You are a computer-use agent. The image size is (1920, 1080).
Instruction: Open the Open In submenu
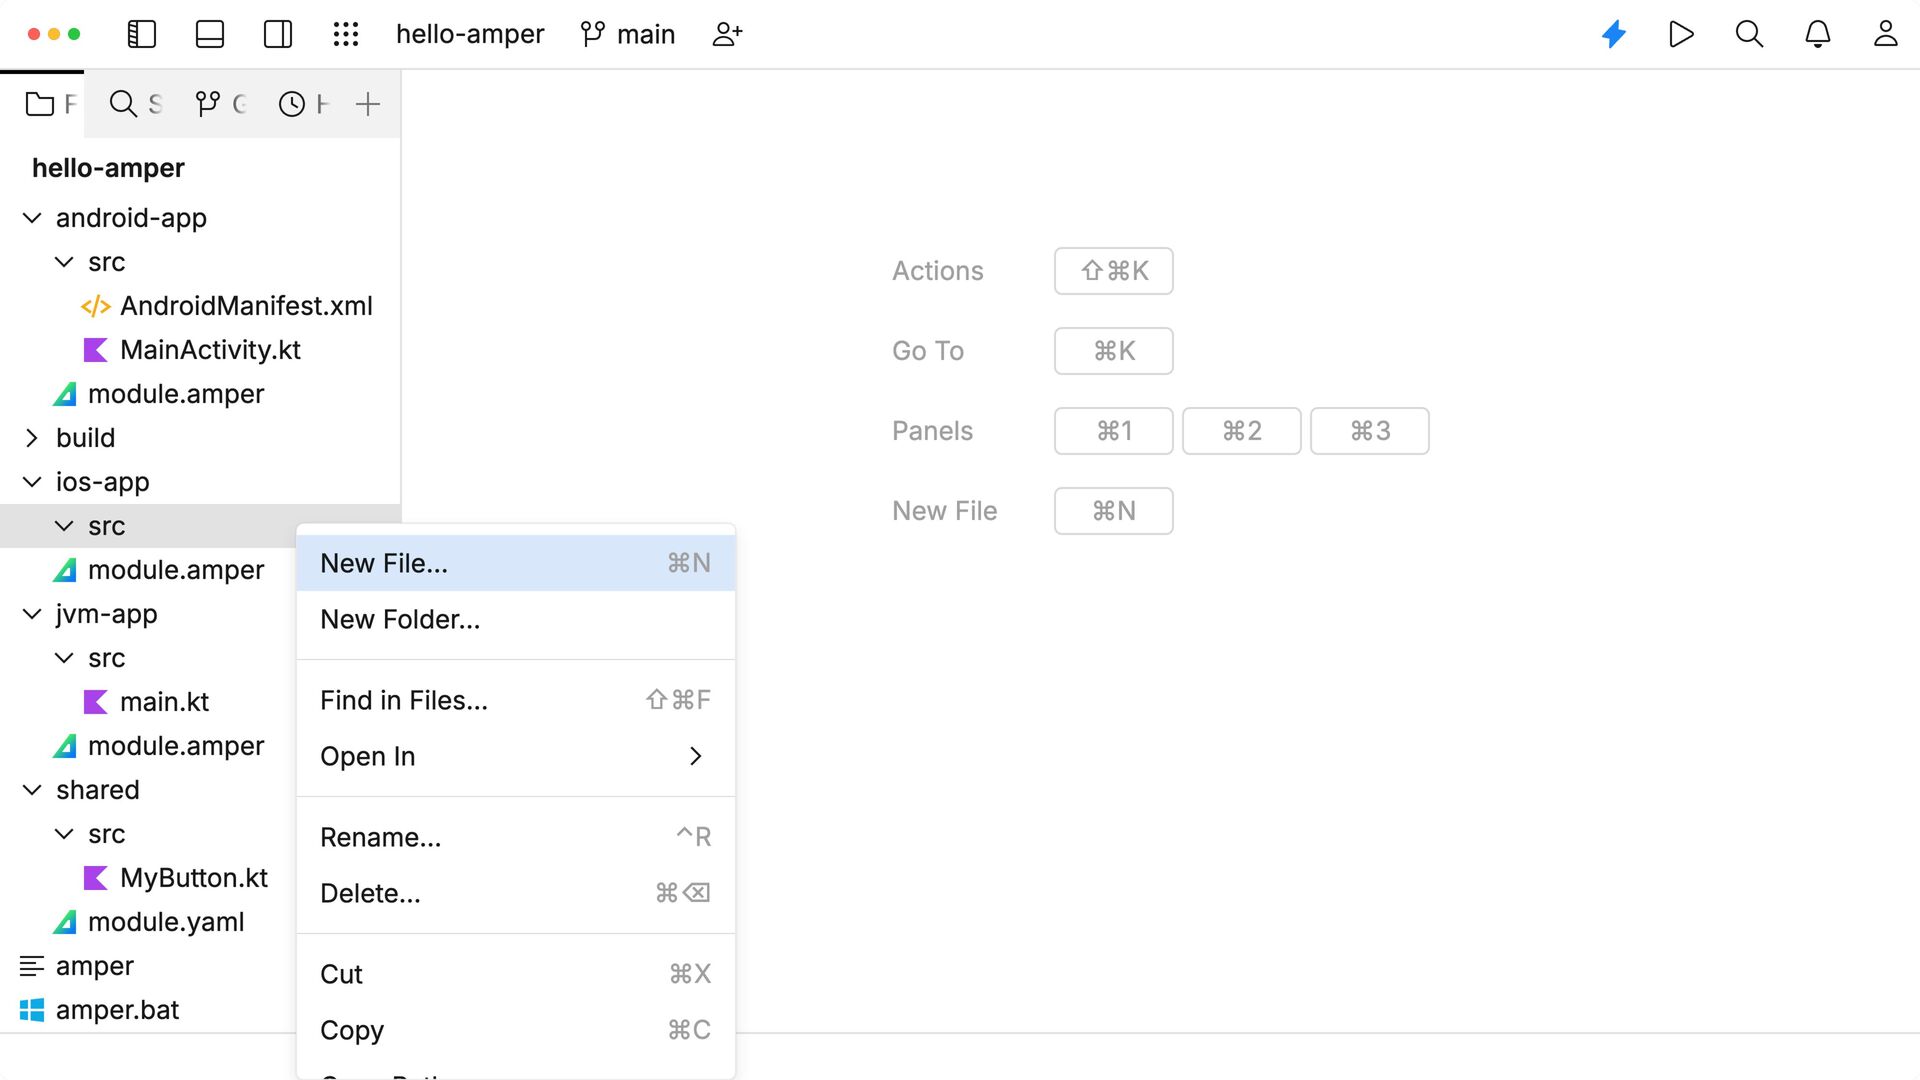click(x=516, y=756)
